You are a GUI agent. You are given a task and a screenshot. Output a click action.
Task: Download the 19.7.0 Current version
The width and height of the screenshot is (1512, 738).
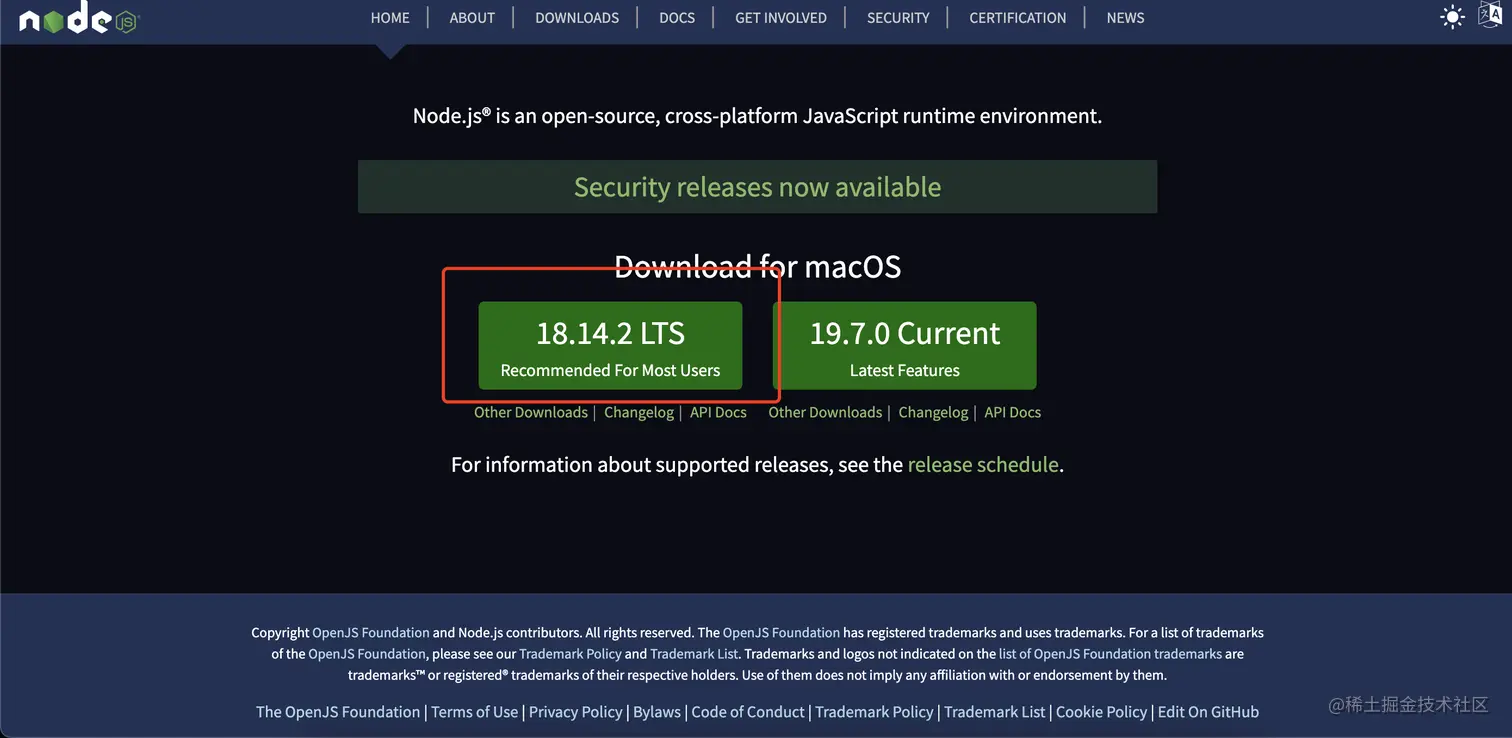906,345
